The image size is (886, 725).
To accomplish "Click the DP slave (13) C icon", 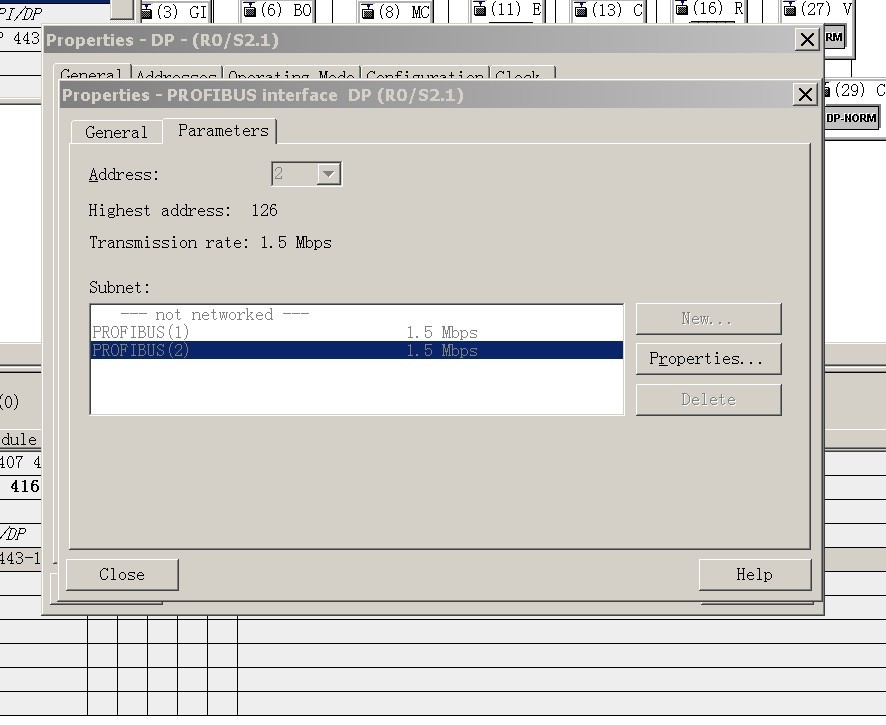I will point(579,11).
